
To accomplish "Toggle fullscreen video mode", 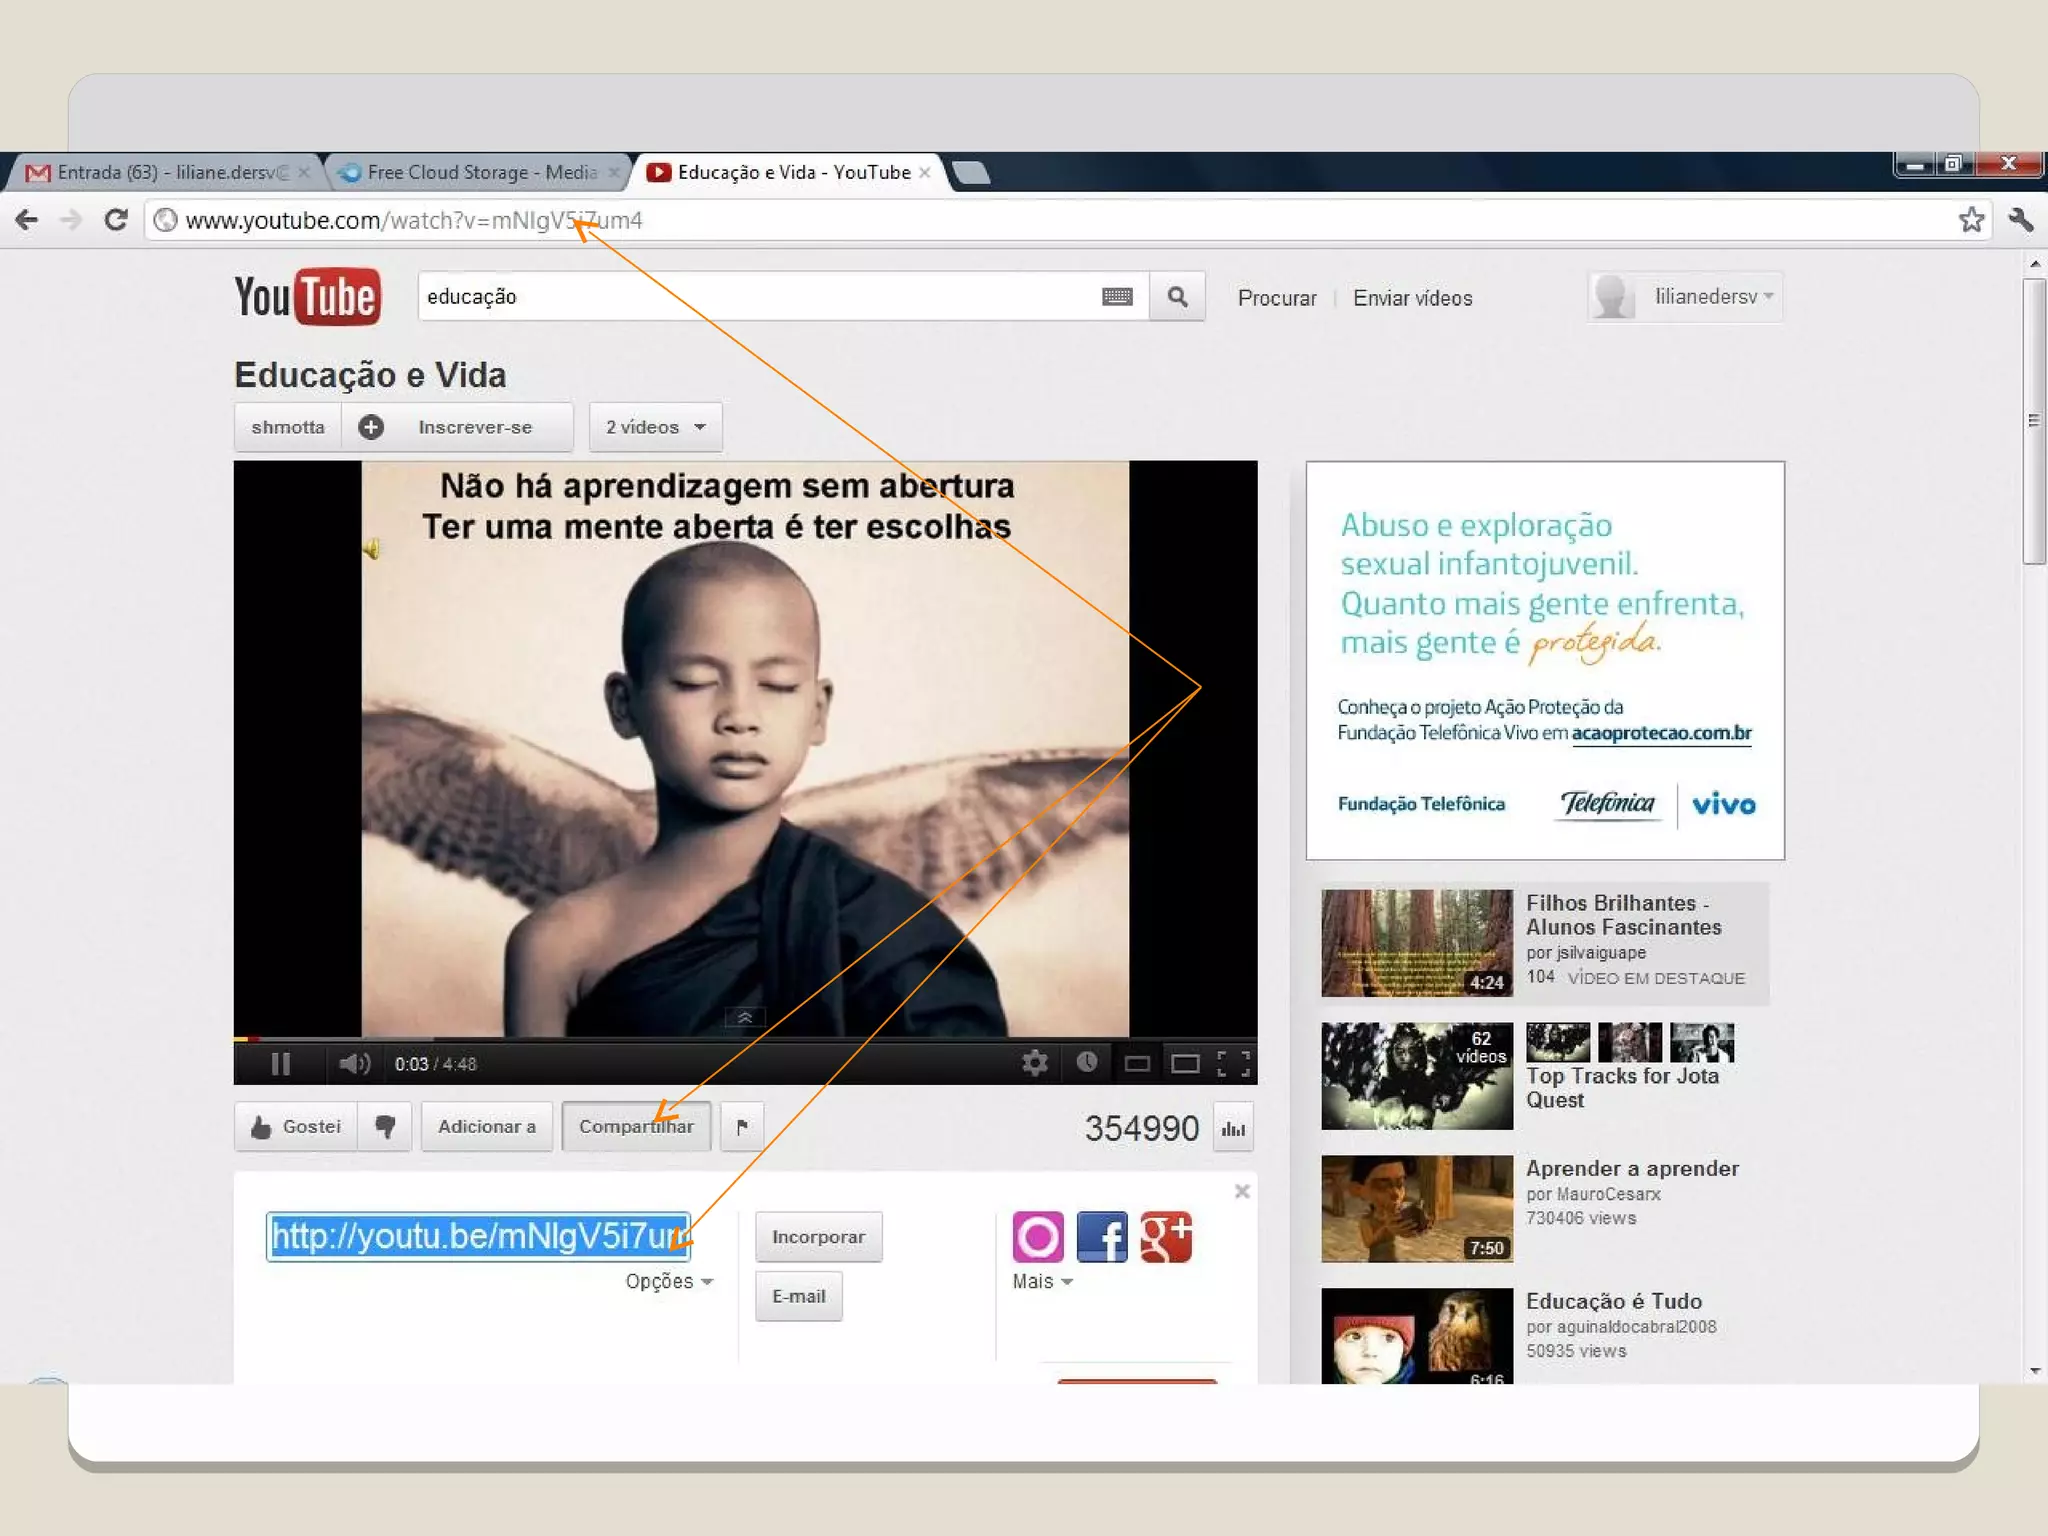I will (1233, 1063).
